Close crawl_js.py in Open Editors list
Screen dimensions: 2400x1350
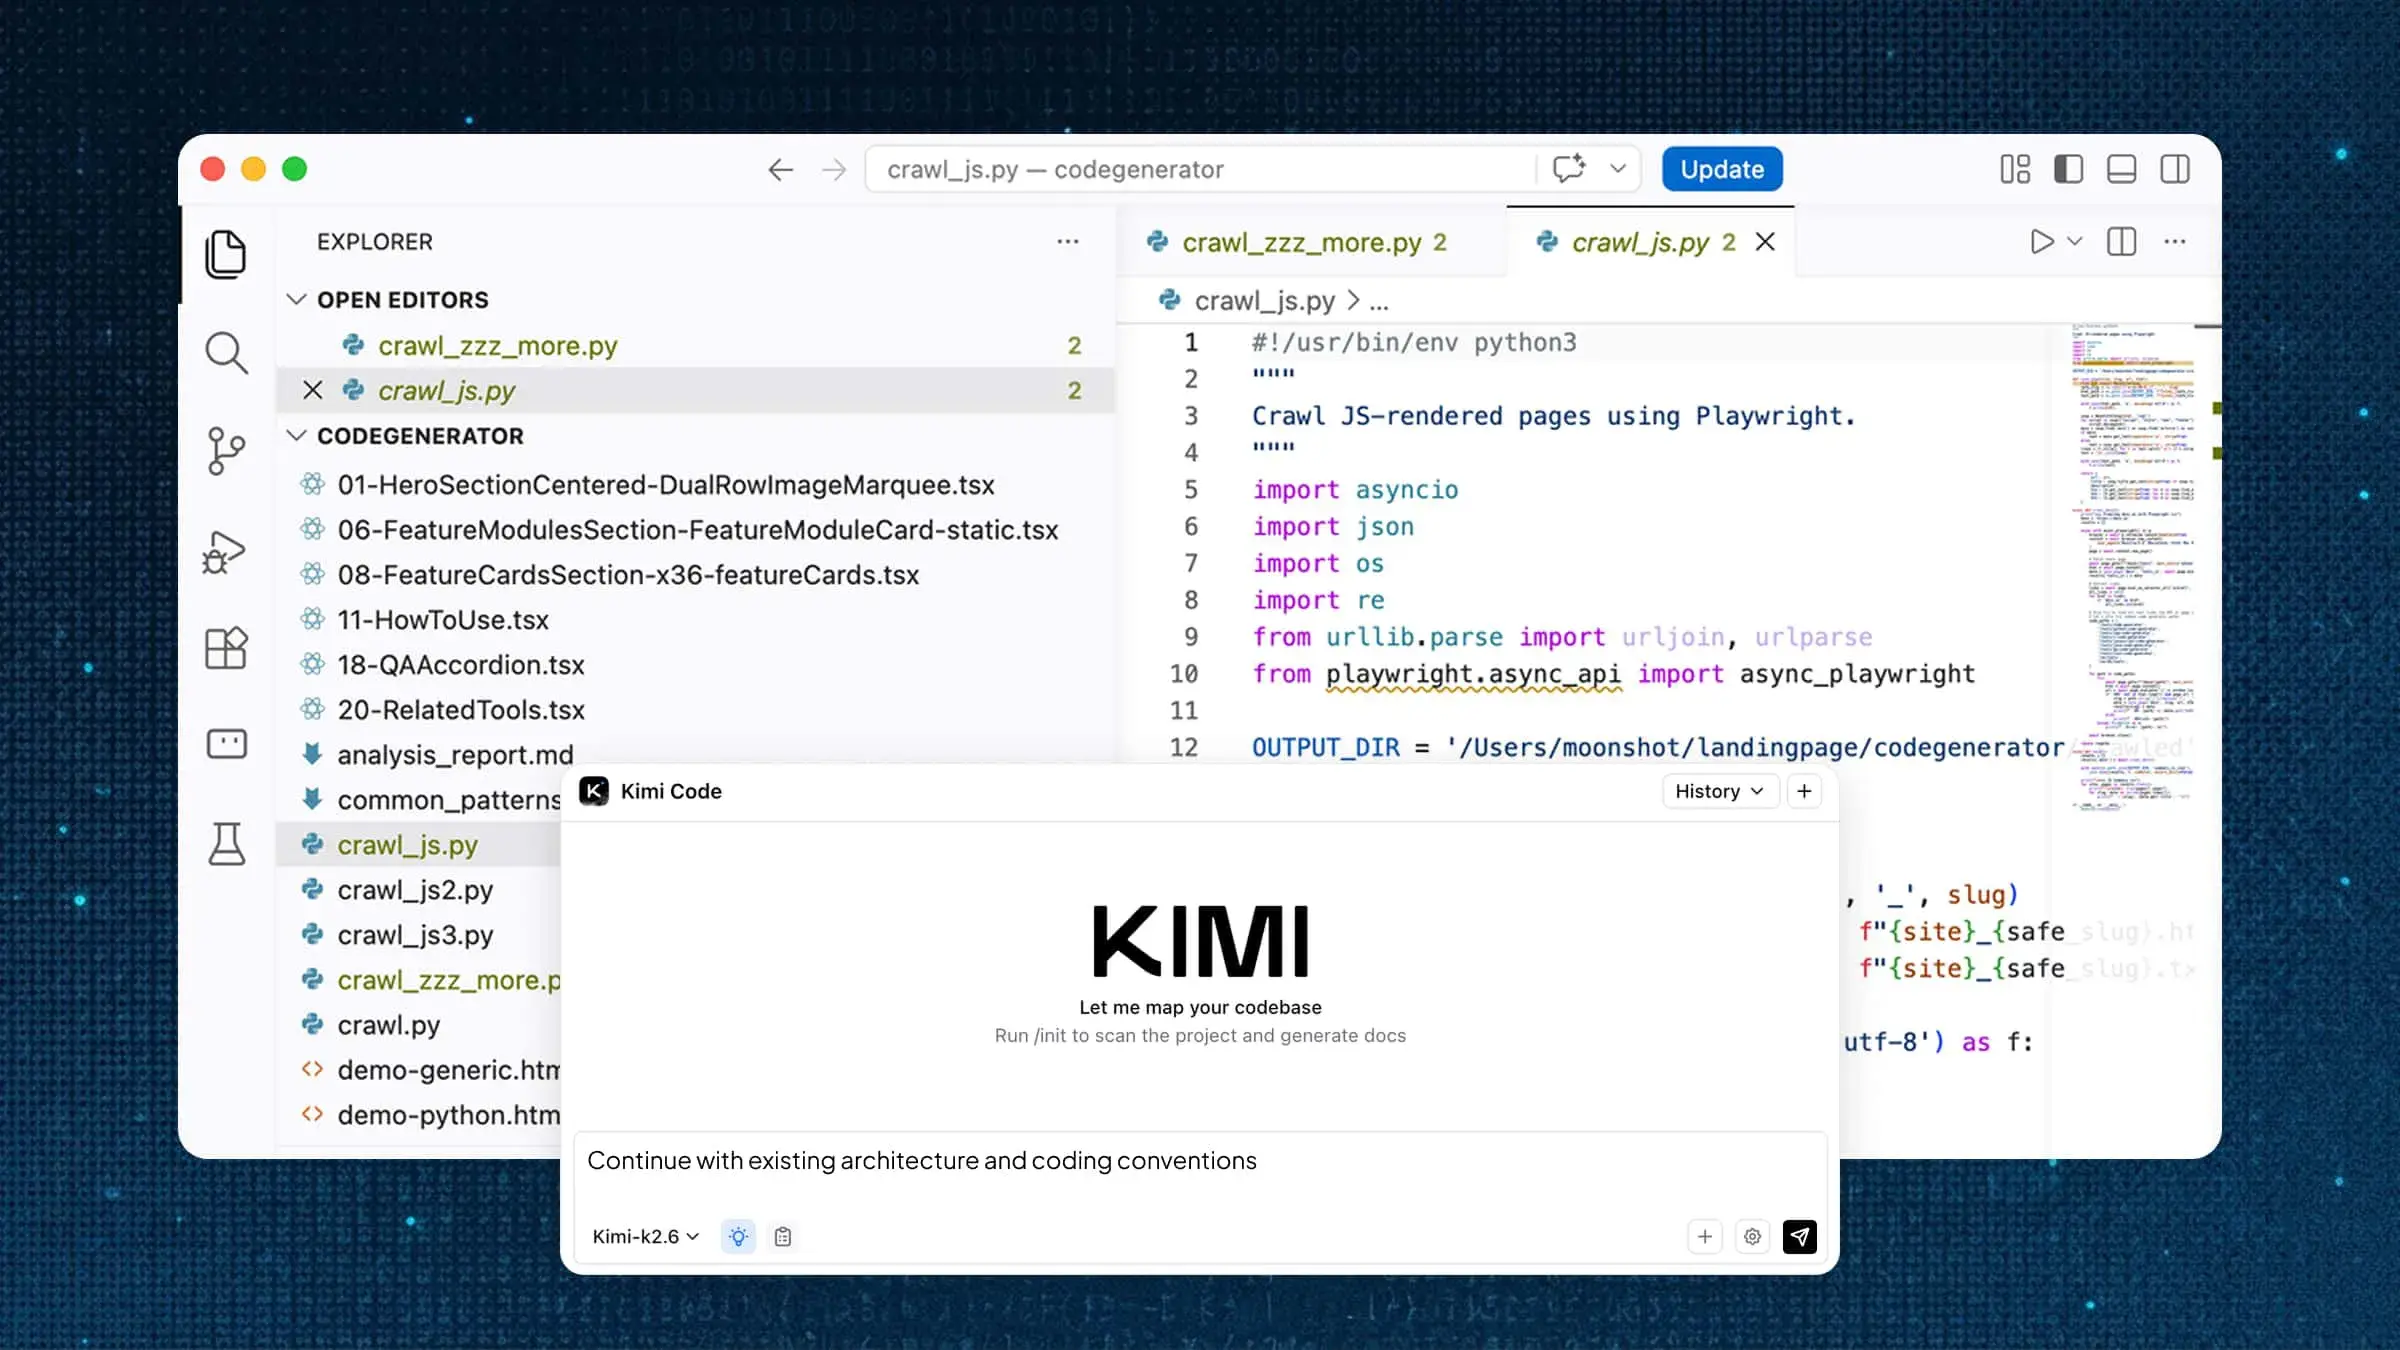313,390
